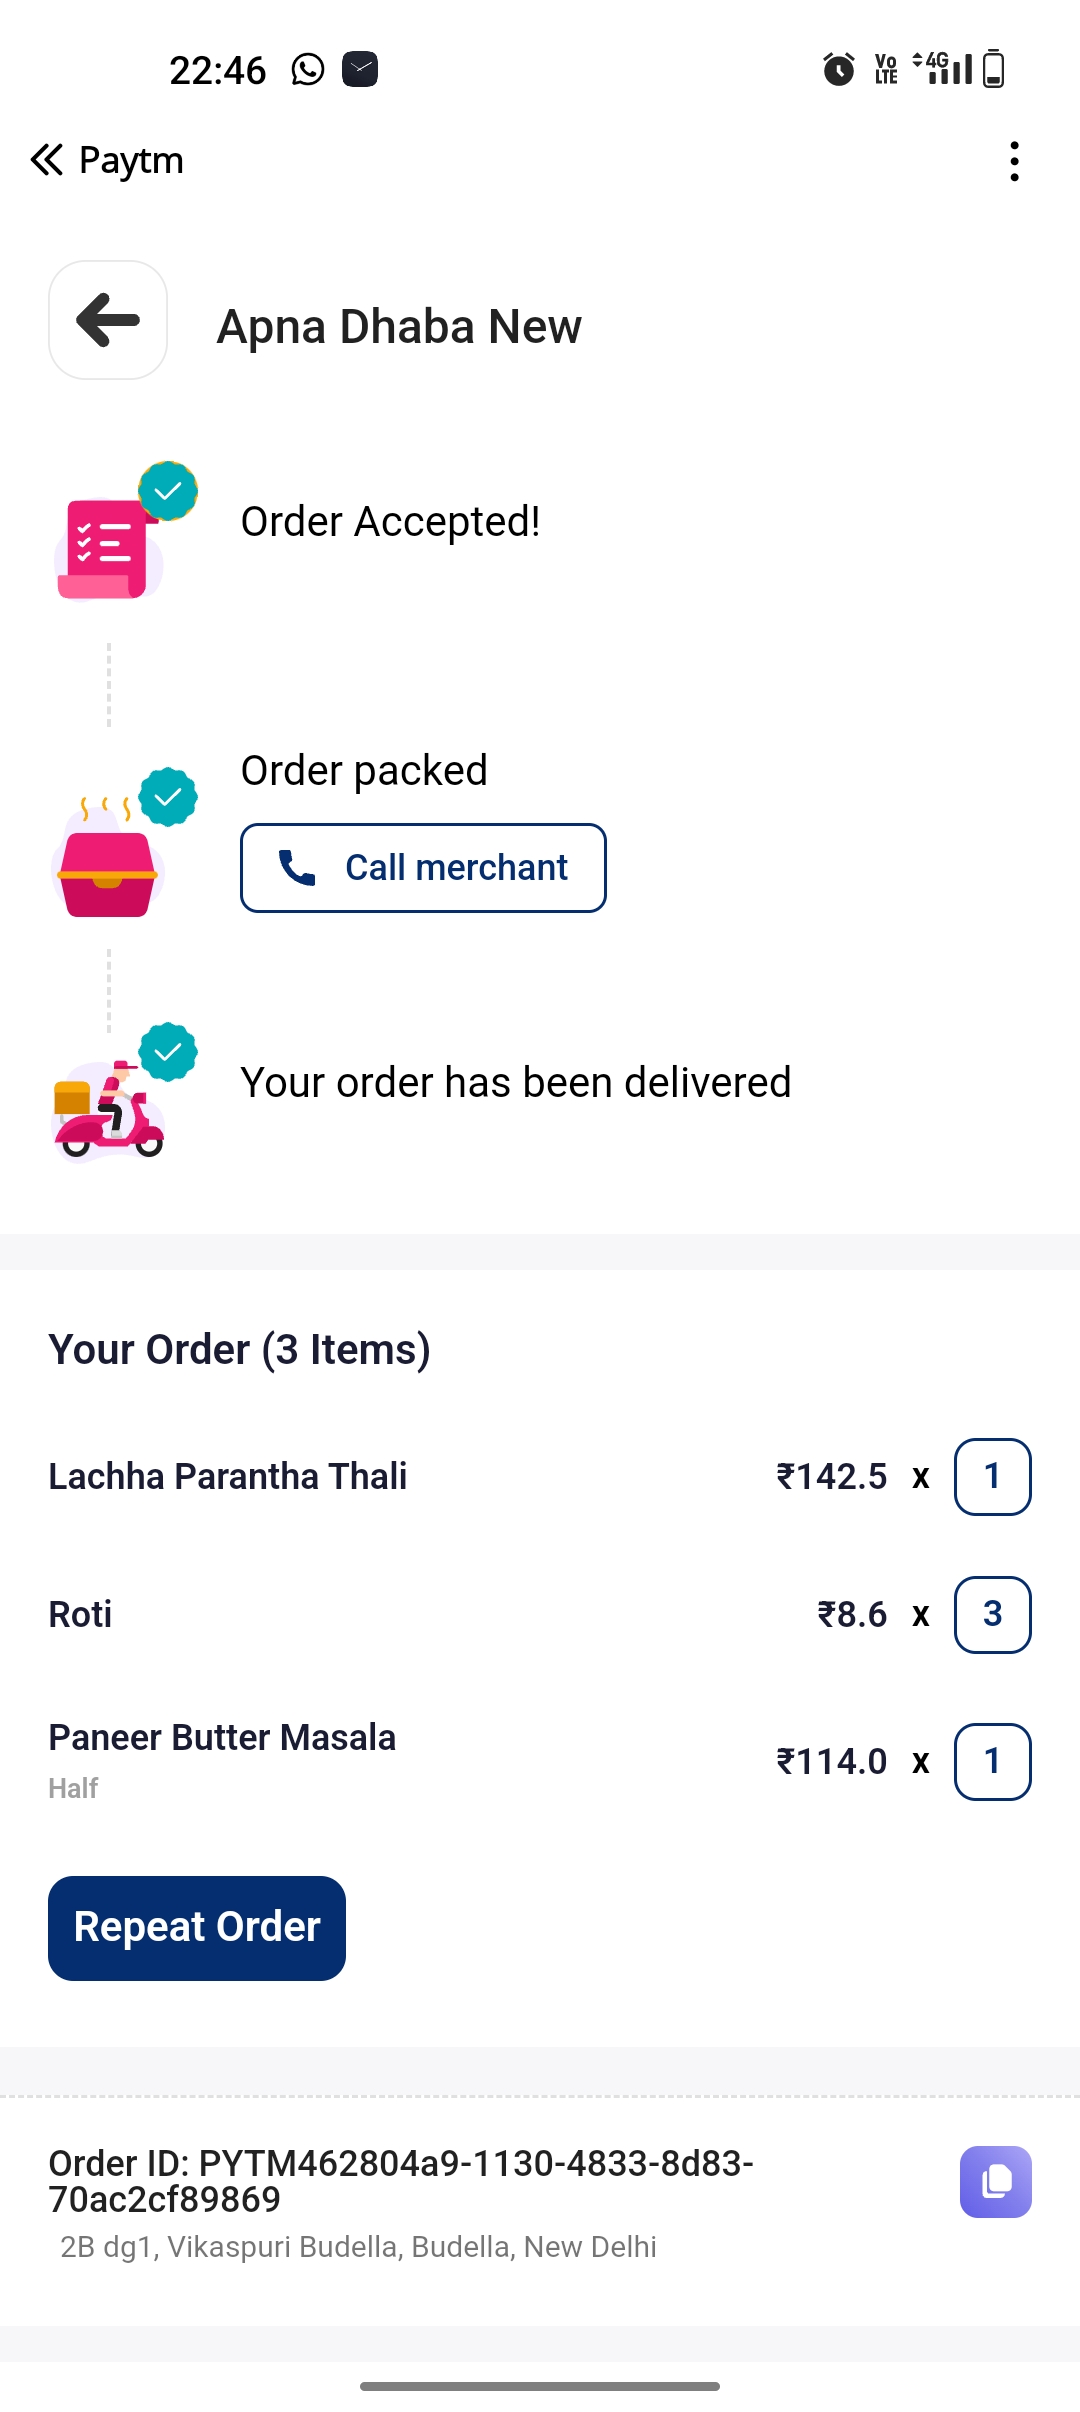Tap the Your Order (3 Items) heading
Viewport: 1080px width, 2412px height.
[x=239, y=1349]
